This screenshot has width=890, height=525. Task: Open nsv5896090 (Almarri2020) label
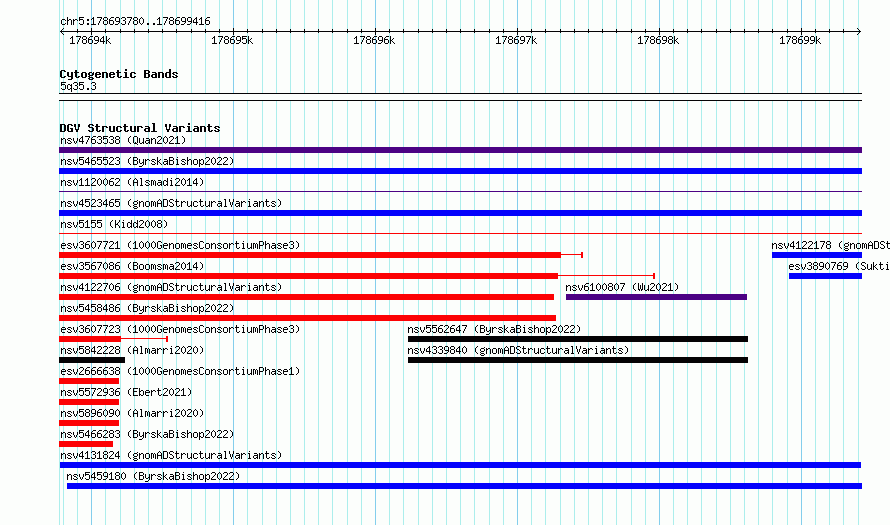click(x=132, y=413)
